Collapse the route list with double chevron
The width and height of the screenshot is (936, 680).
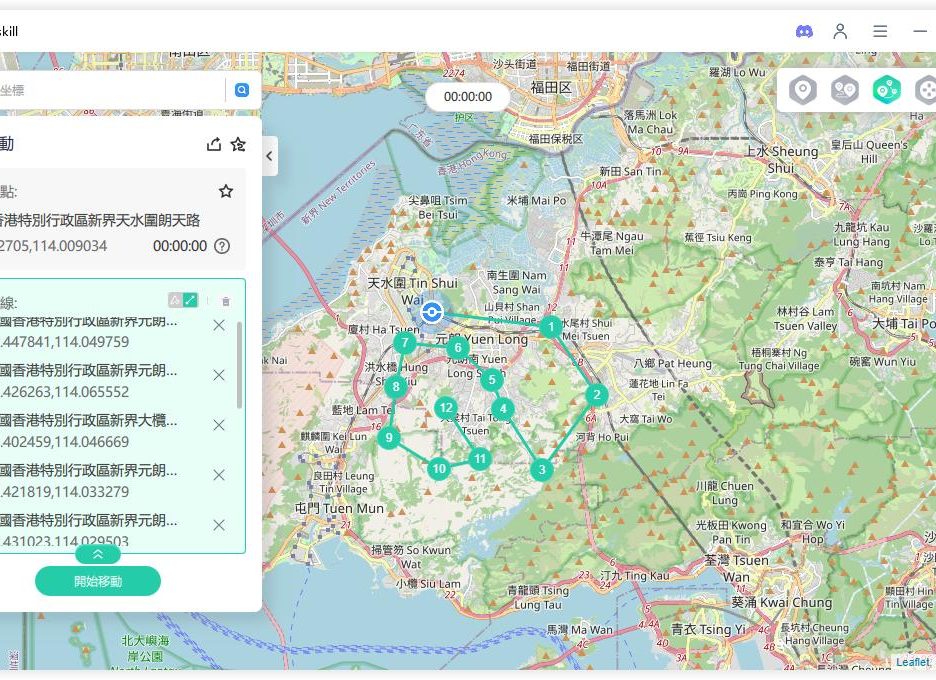97,554
